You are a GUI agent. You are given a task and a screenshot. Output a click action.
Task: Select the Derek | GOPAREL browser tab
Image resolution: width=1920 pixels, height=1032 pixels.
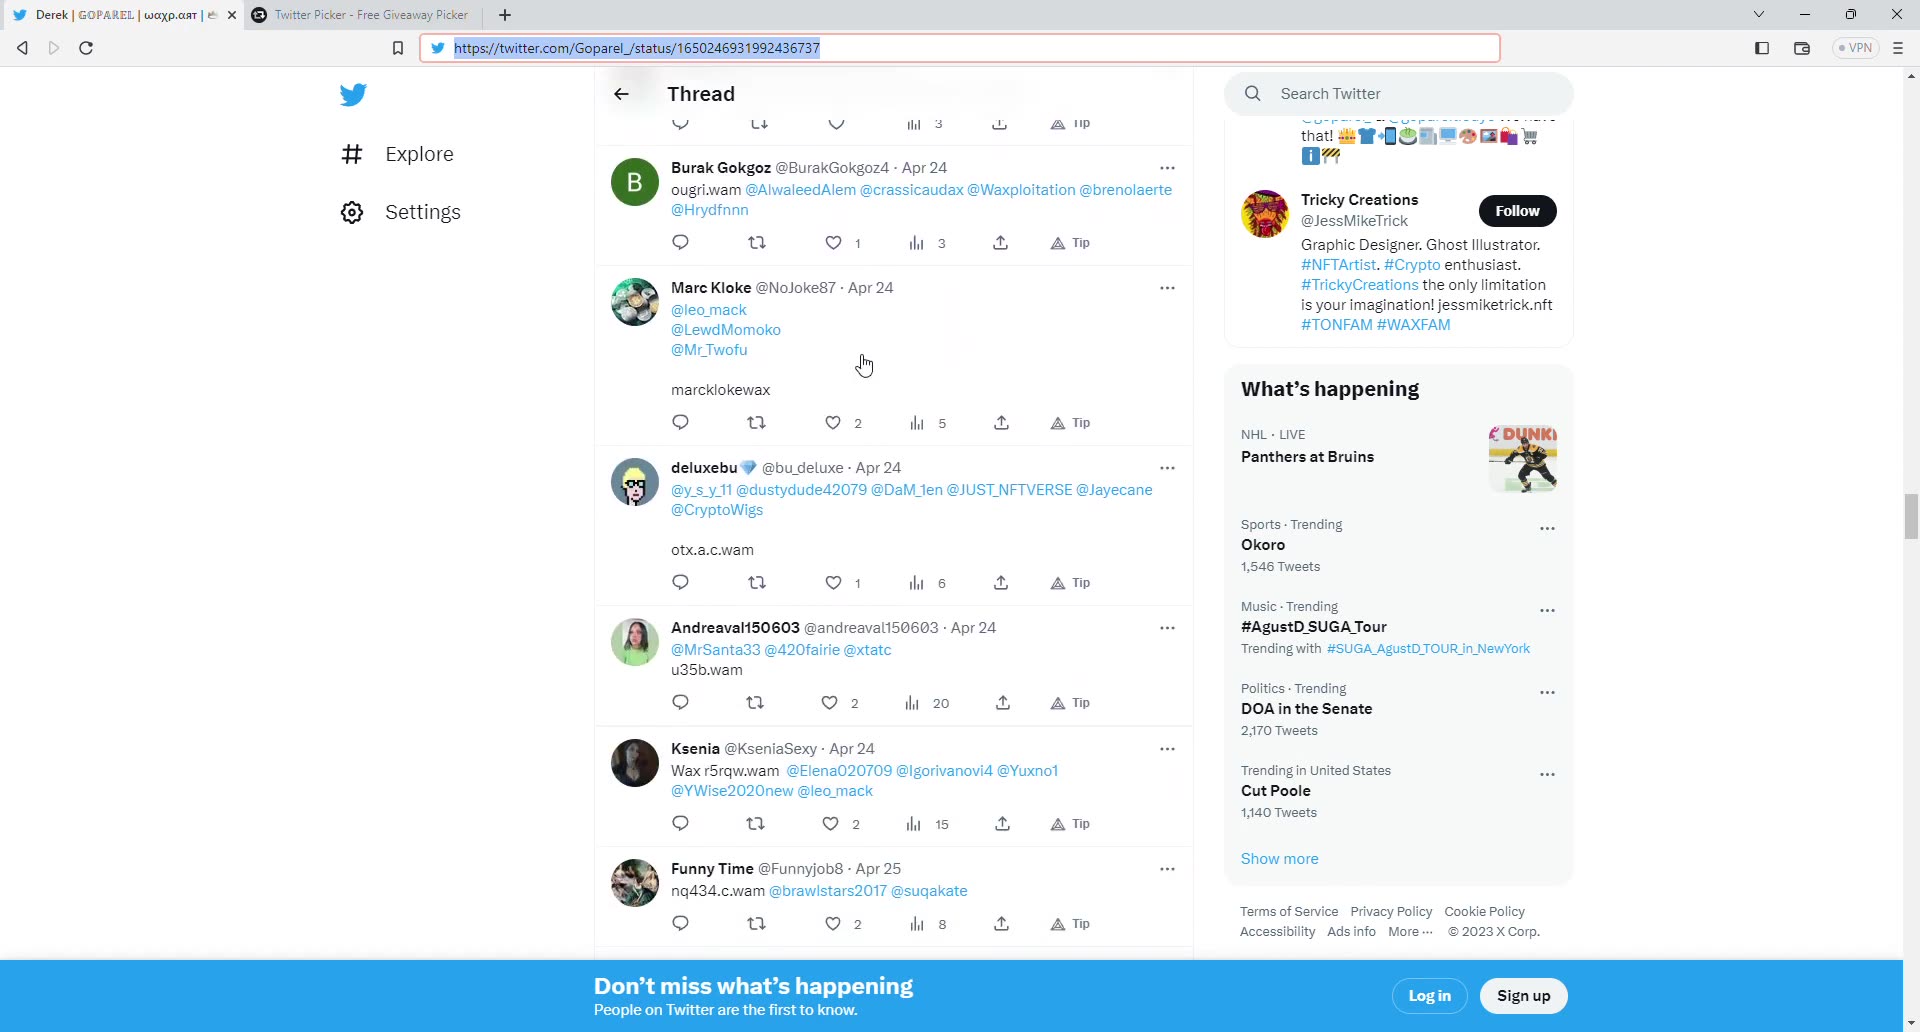120,15
